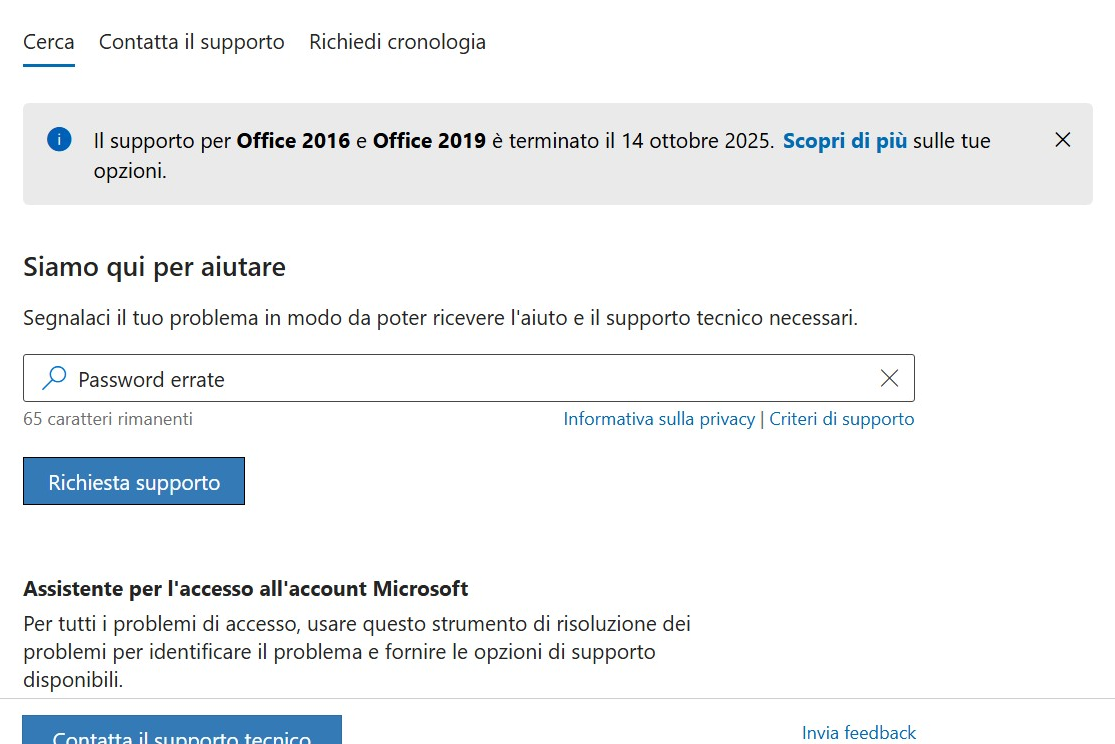This screenshot has height=744, width=1115.
Task: Click the 65 caratteri rimanenti counter
Action: point(108,419)
